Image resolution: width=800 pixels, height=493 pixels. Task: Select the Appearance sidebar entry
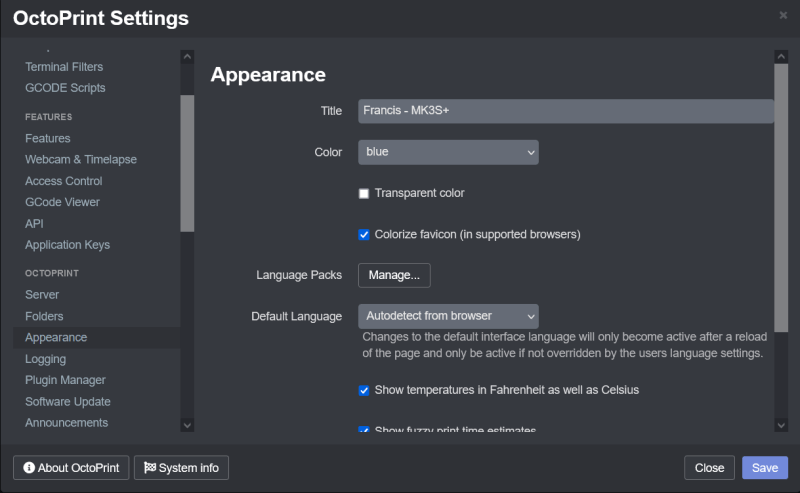(x=96, y=337)
